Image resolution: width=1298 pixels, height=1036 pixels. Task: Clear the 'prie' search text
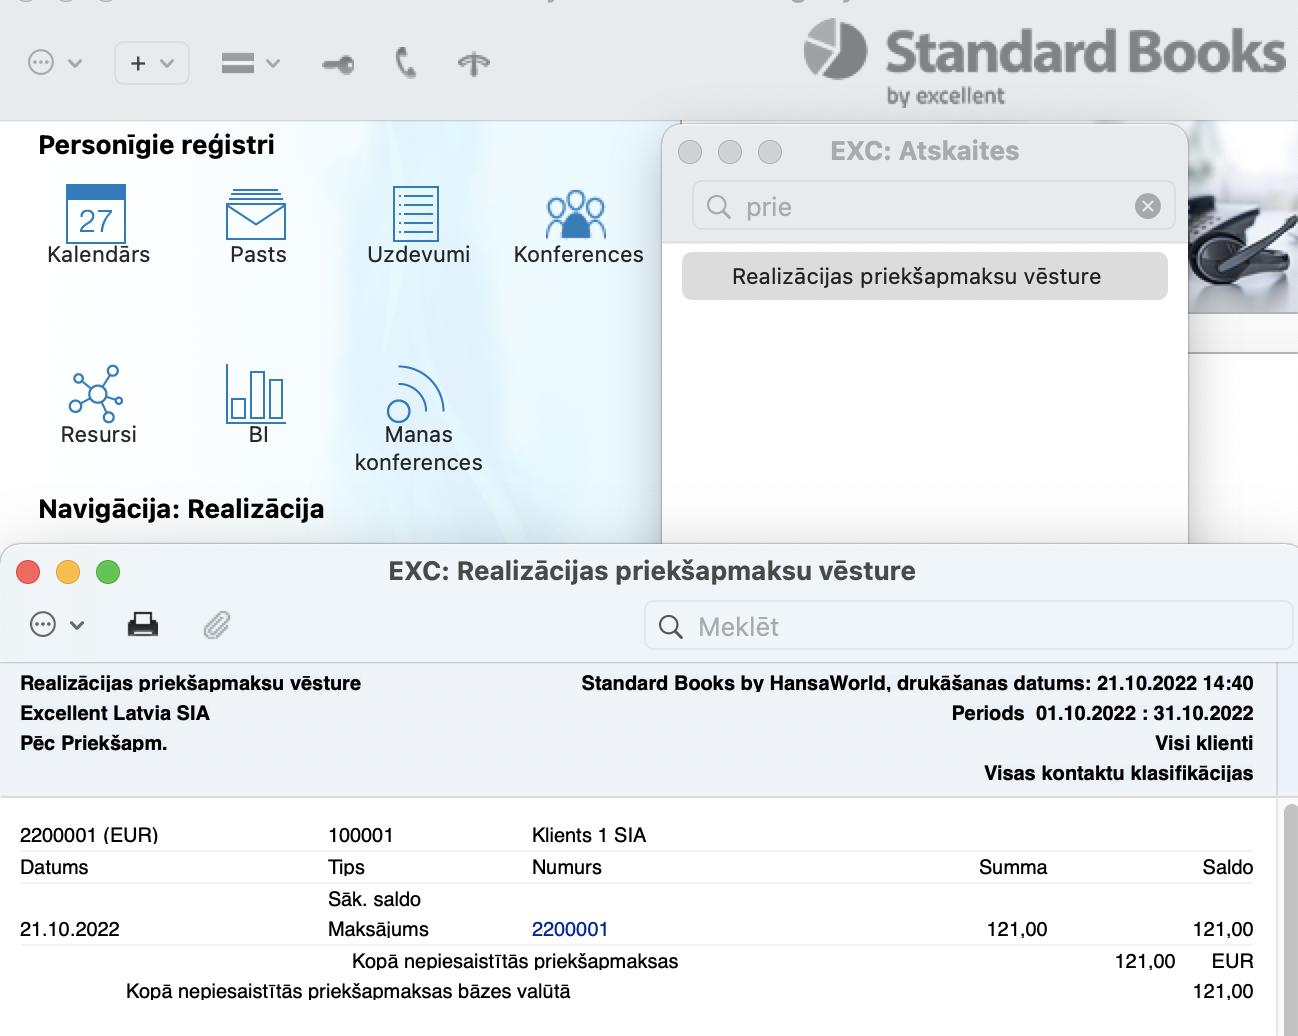(x=1147, y=206)
